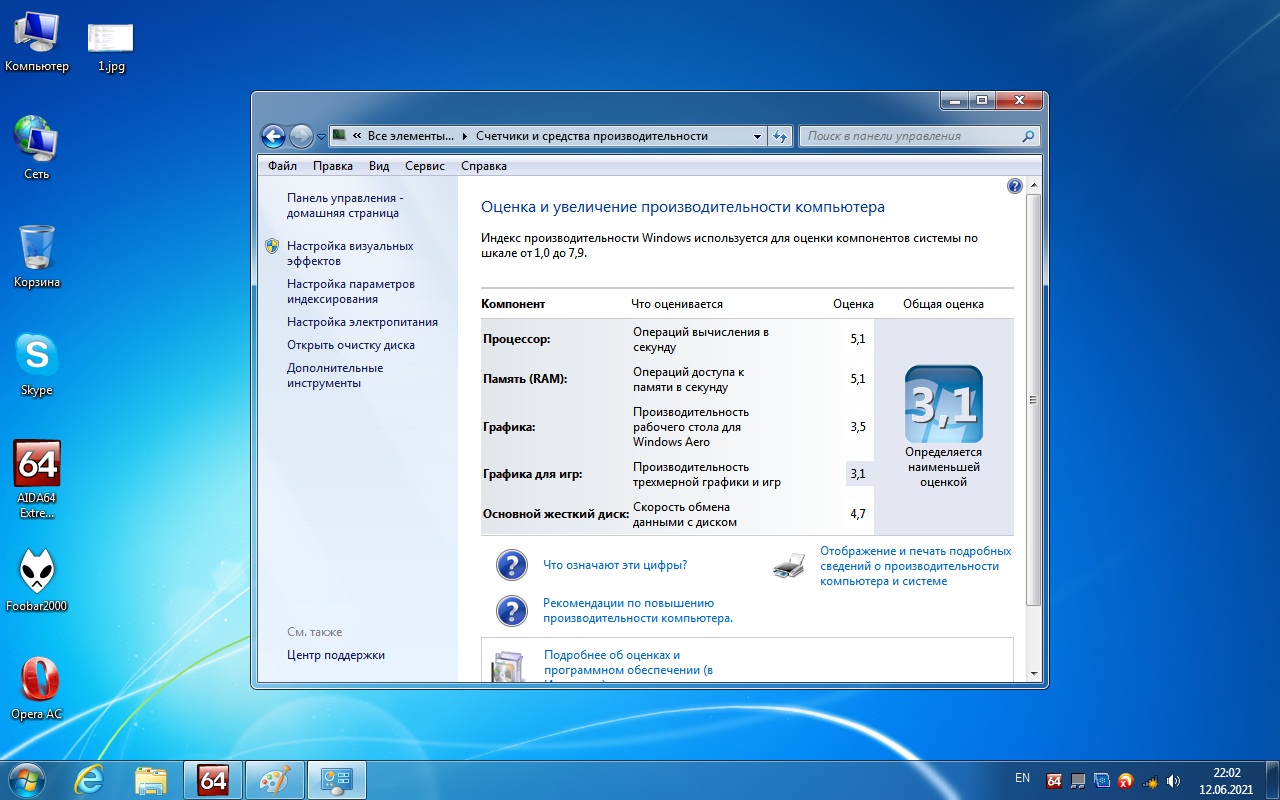Open the address bar history dropdown
The image size is (1280, 800).
point(756,136)
